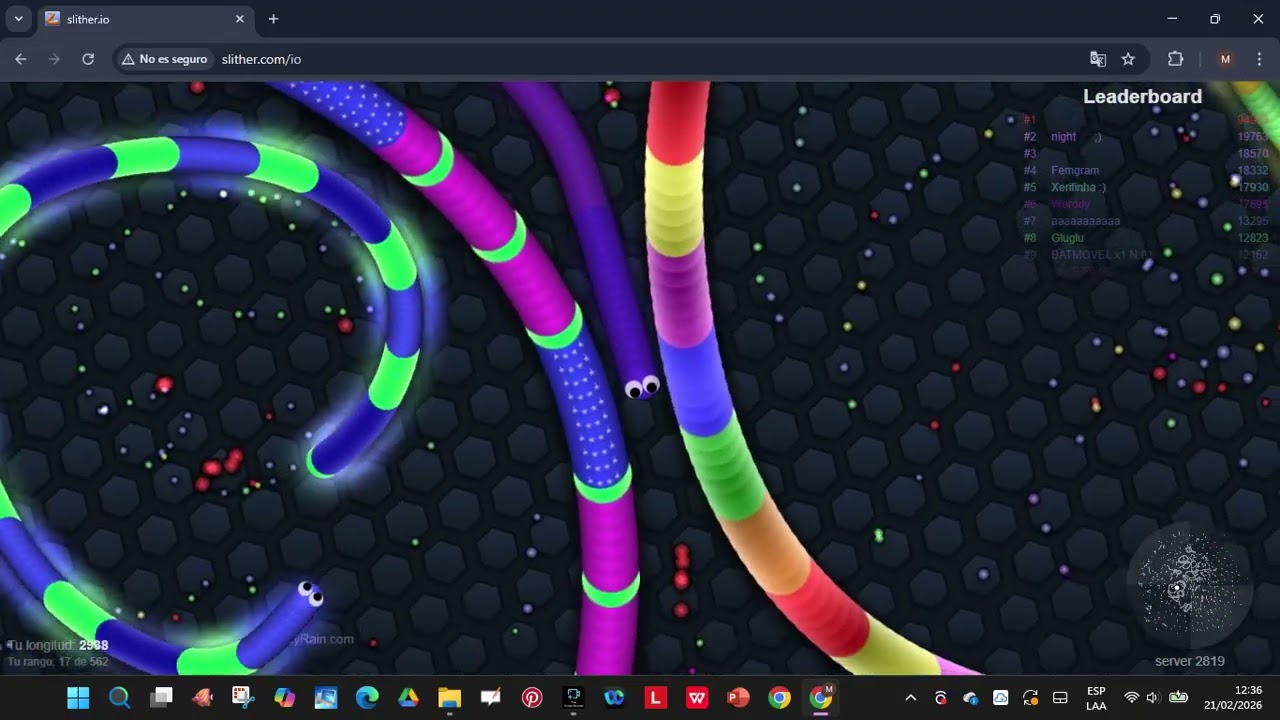
Task: Open the Chrome extensions puzzle icon
Action: (1176, 59)
